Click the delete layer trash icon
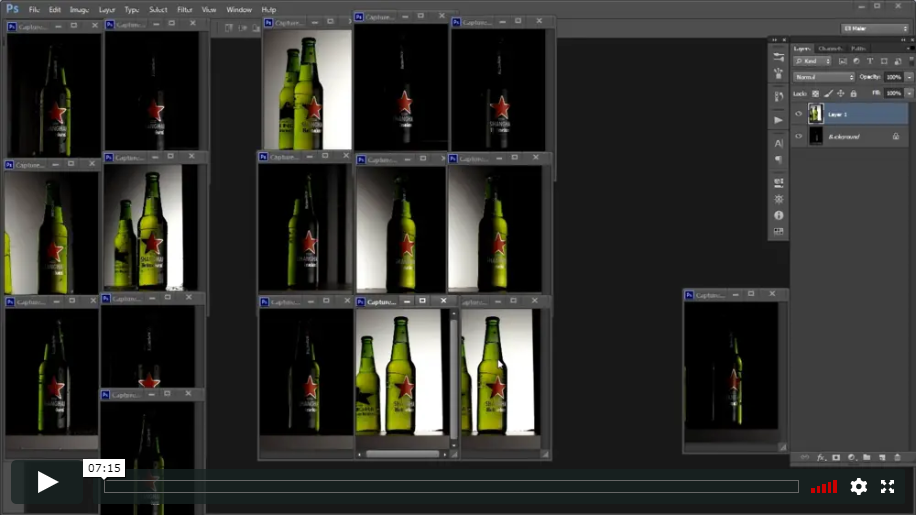This screenshot has height=515, width=916. (897, 458)
